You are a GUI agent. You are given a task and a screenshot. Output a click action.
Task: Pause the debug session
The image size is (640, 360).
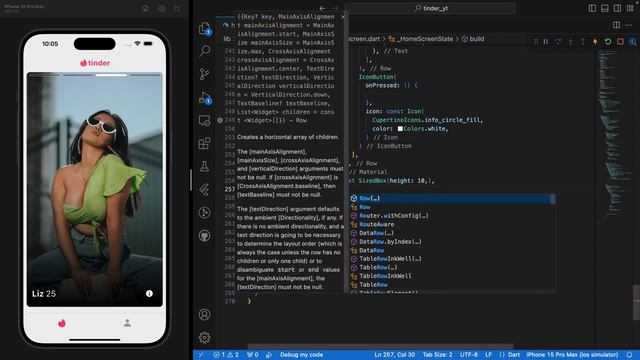tap(546, 42)
